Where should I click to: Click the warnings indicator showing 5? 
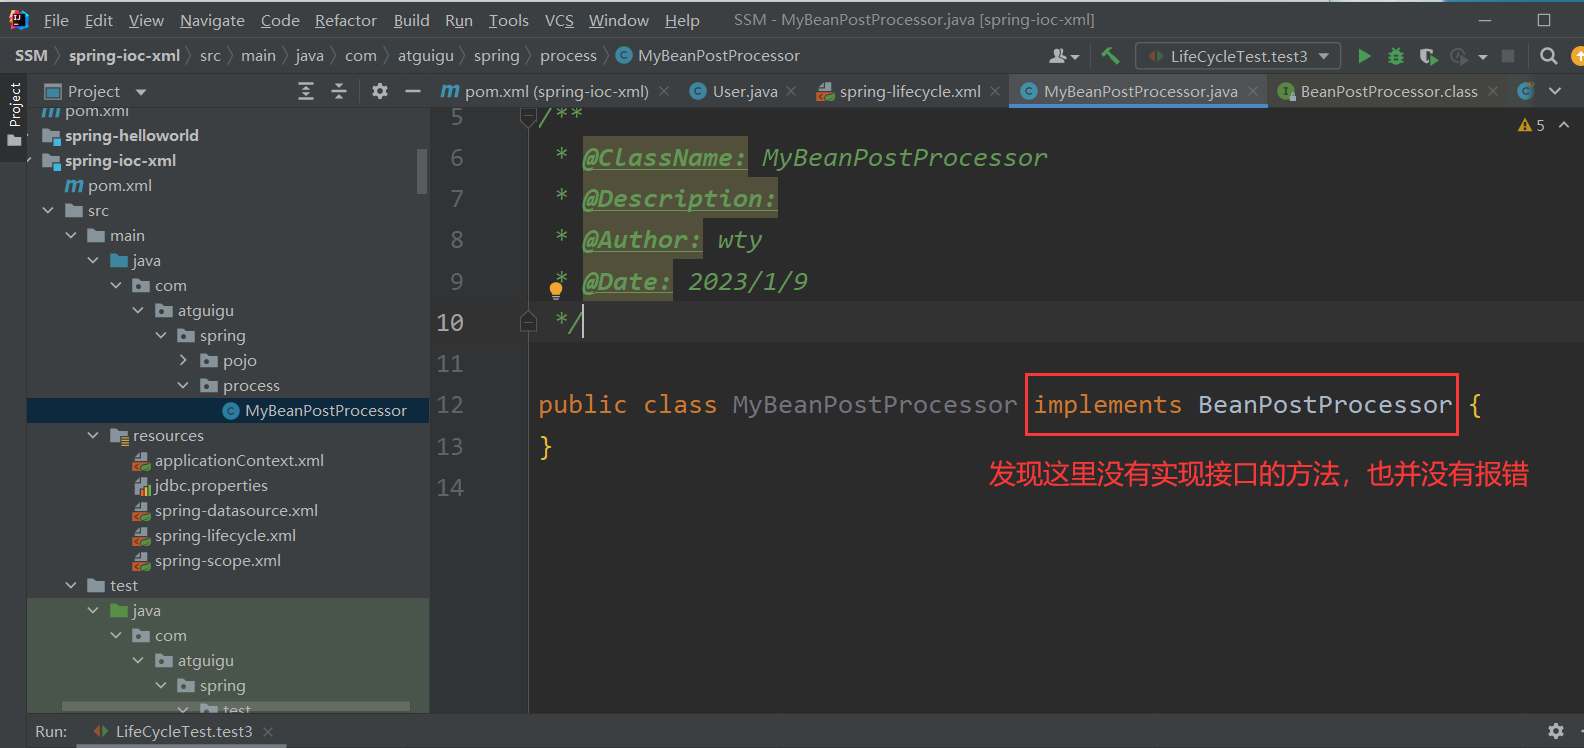point(1531,125)
